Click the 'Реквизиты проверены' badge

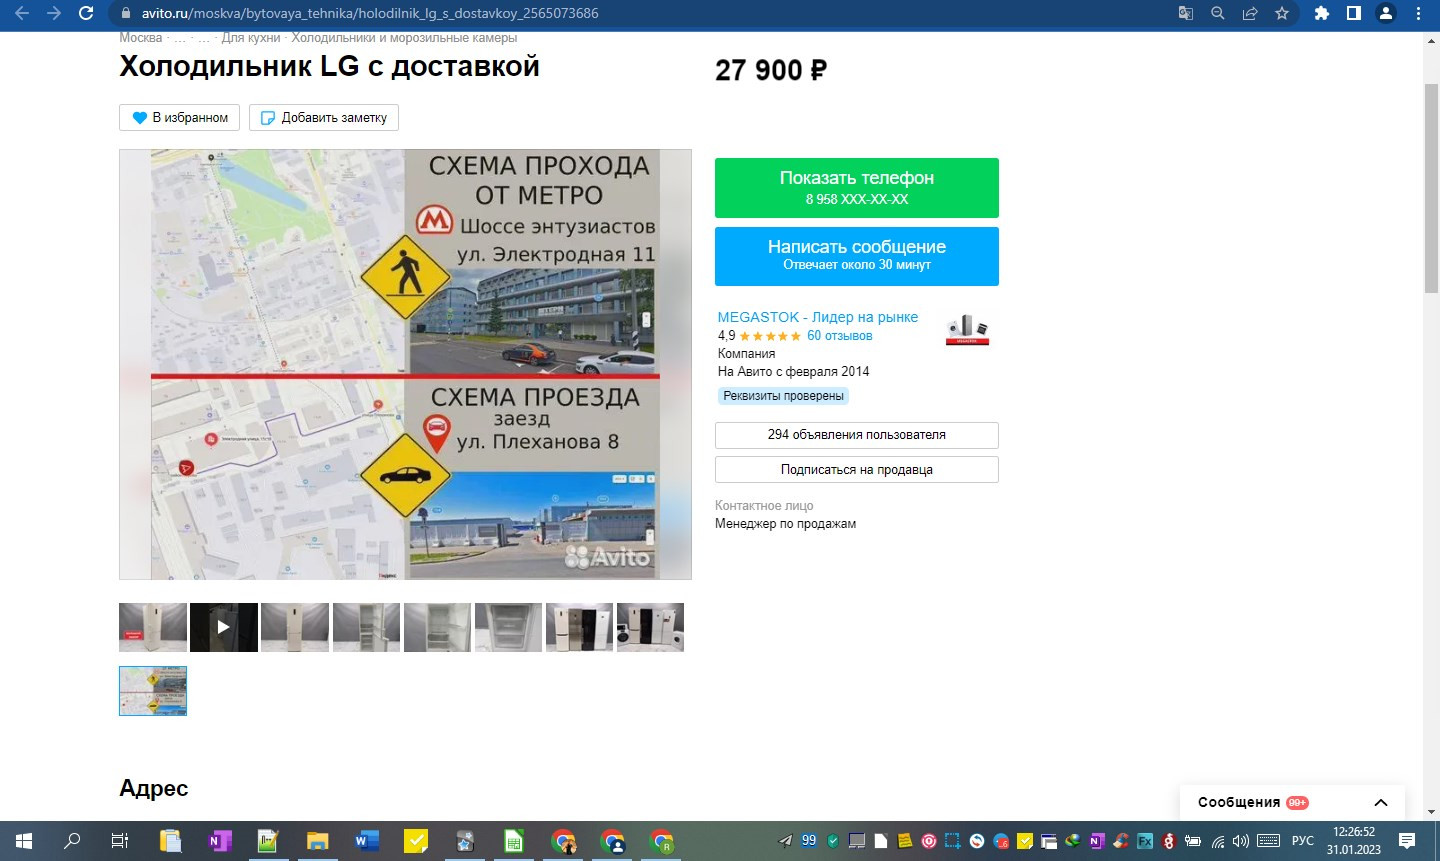pos(783,396)
